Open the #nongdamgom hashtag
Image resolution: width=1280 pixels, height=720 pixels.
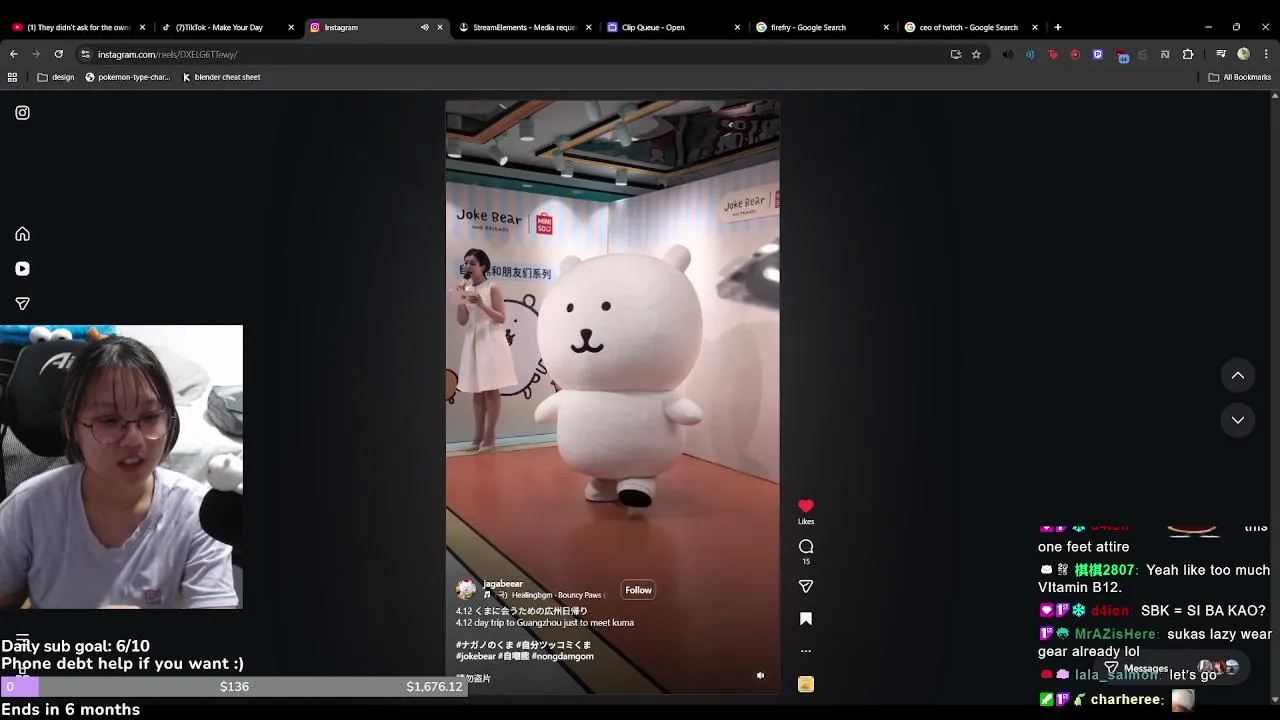pyautogui.click(x=563, y=656)
